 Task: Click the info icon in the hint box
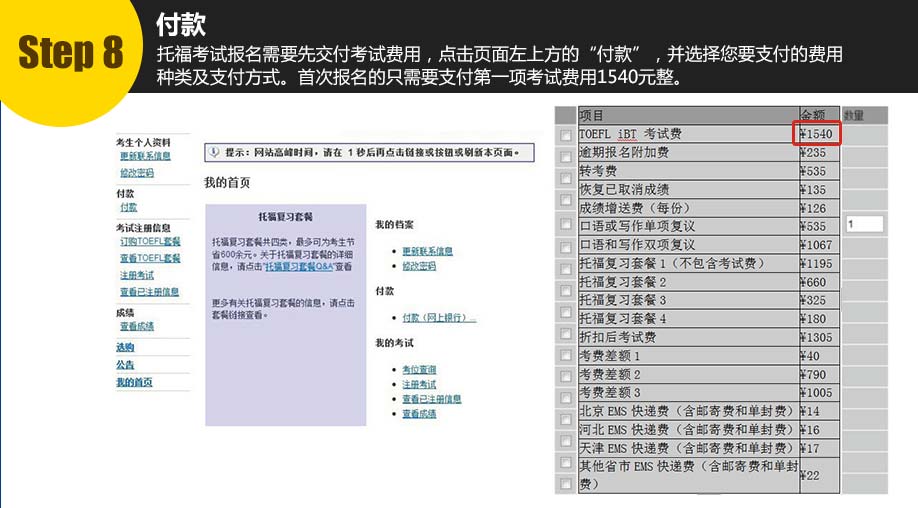coord(214,152)
